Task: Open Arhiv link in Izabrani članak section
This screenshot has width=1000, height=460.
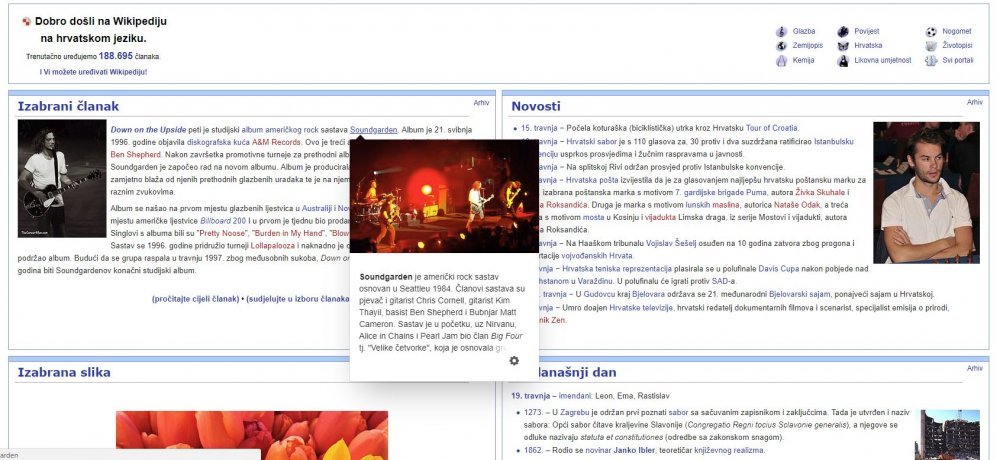Action: coord(482,103)
